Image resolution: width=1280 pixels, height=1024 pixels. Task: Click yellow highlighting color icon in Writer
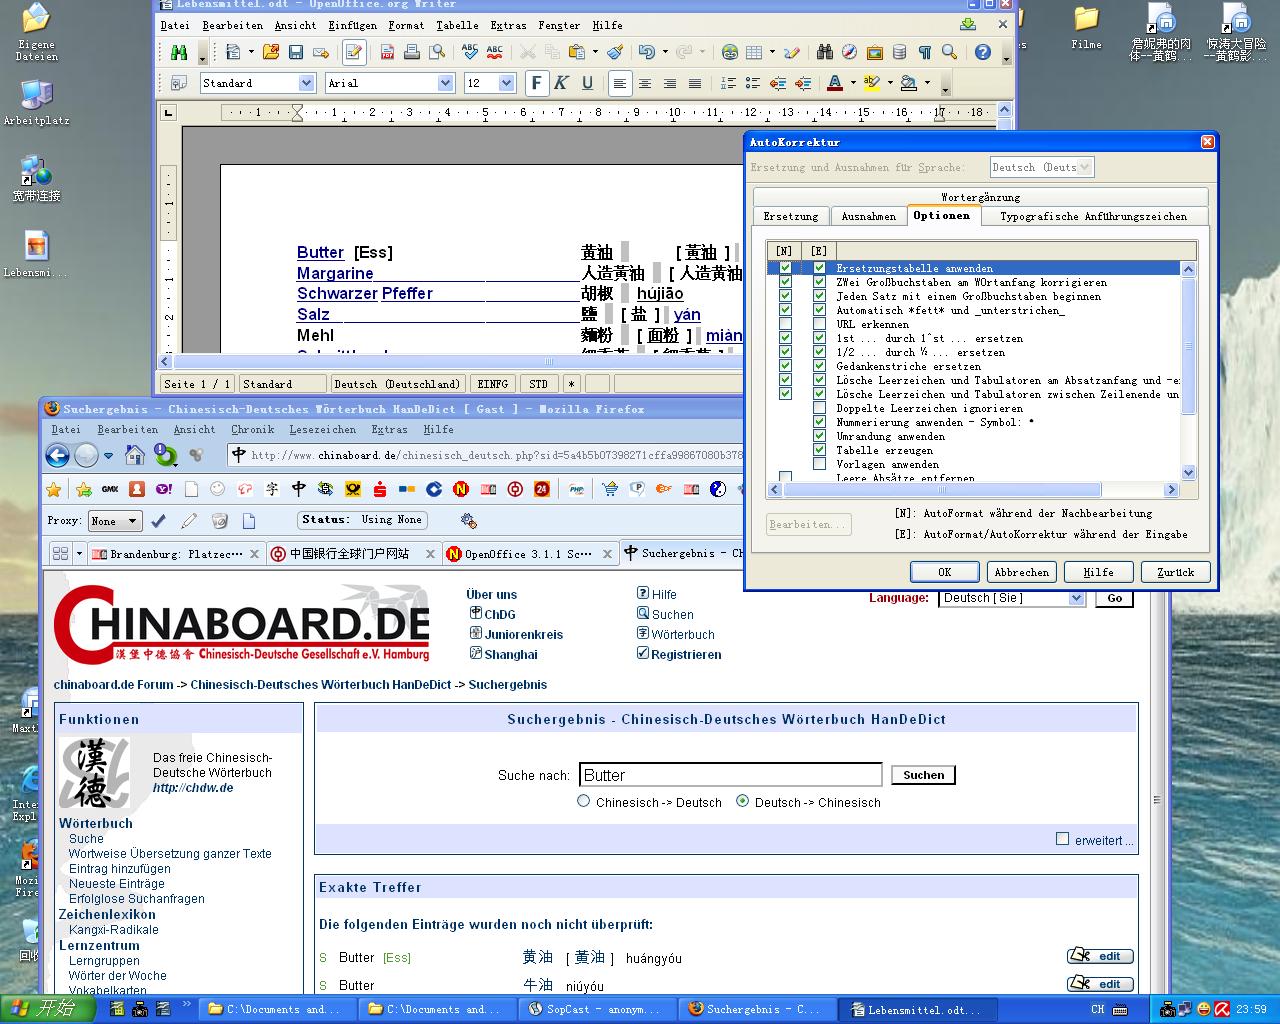pos(872,83)
